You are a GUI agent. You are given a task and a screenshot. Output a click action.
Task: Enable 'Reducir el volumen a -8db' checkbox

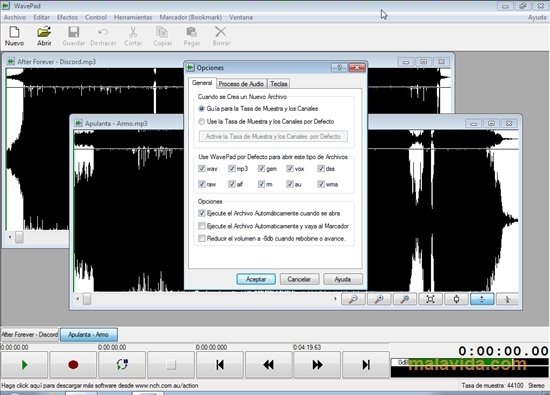click(x=202, y=238)
